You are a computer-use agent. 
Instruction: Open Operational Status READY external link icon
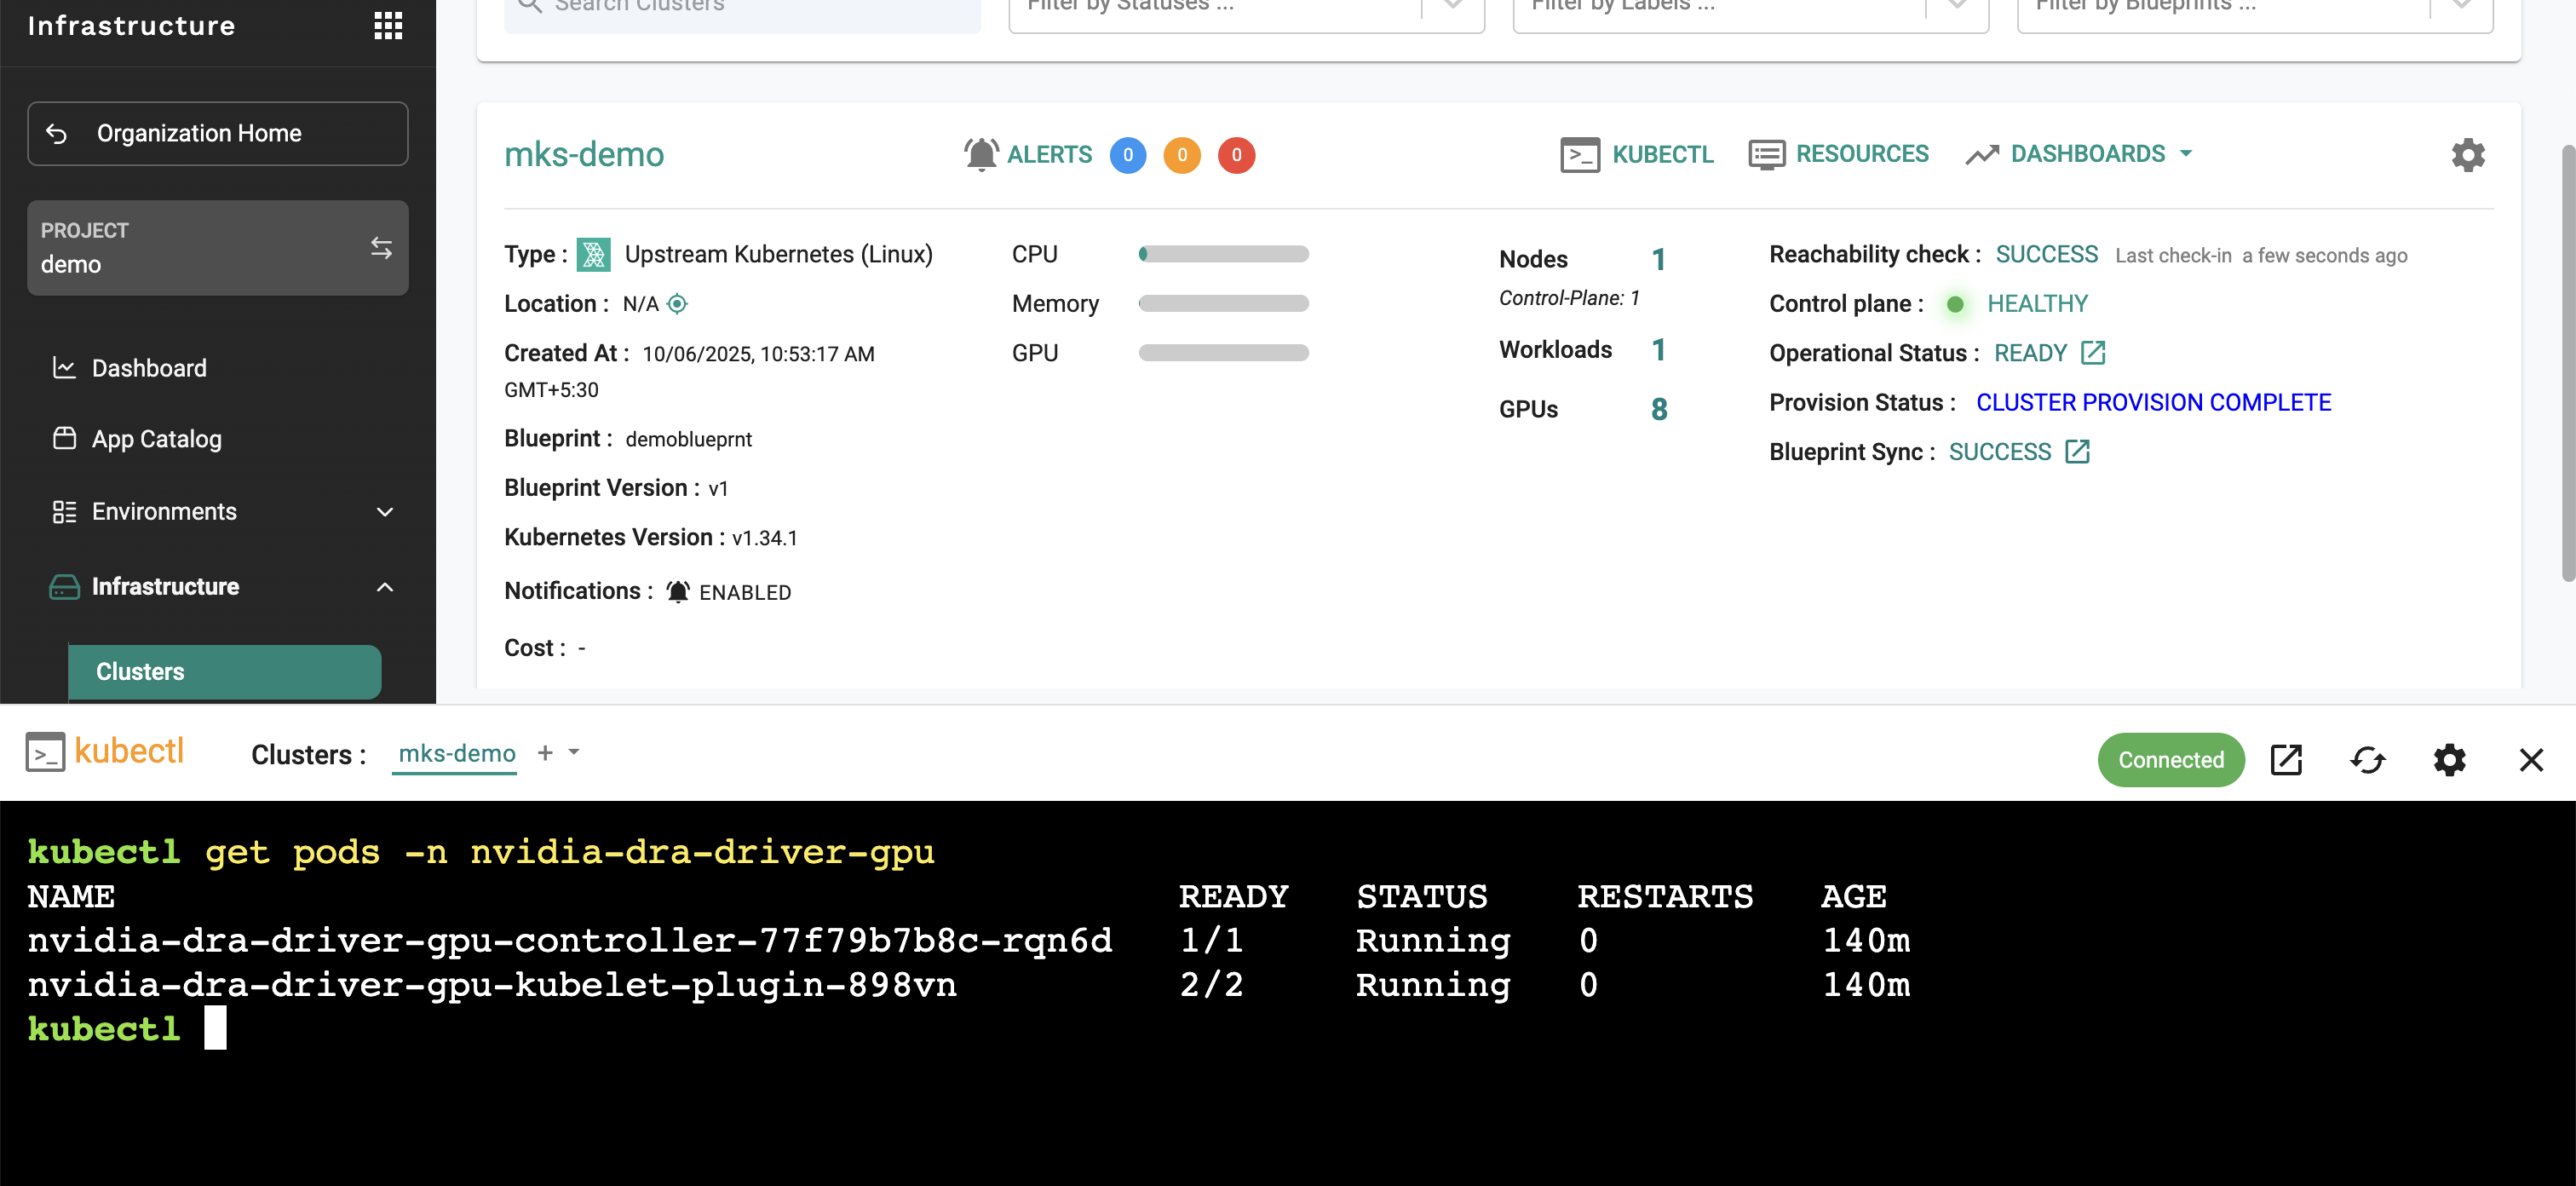pos(2093,353)
